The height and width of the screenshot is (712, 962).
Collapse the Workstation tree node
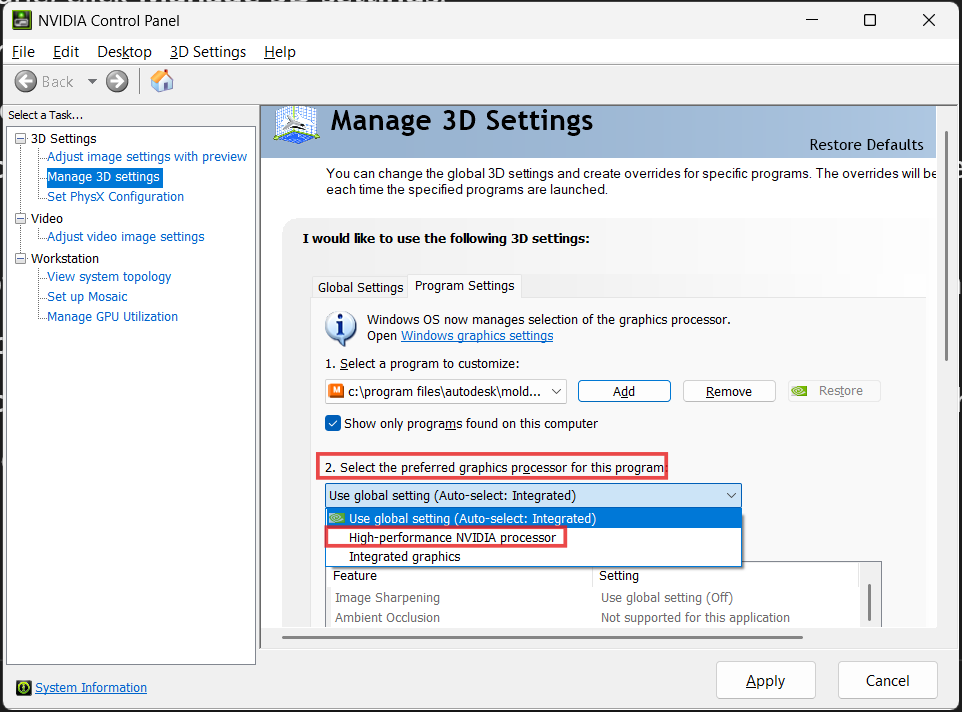click(21, 258)
